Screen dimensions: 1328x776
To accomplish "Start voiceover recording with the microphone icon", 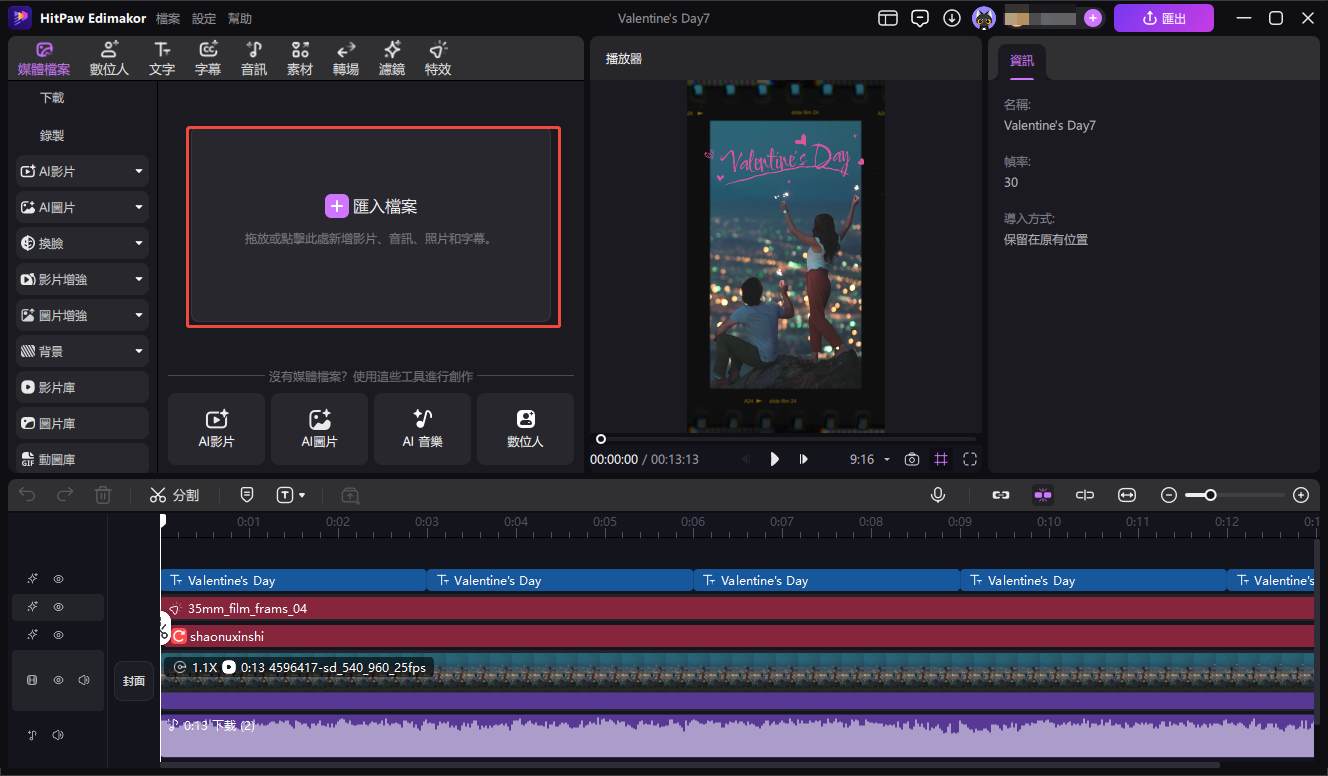I will (937, 494).
